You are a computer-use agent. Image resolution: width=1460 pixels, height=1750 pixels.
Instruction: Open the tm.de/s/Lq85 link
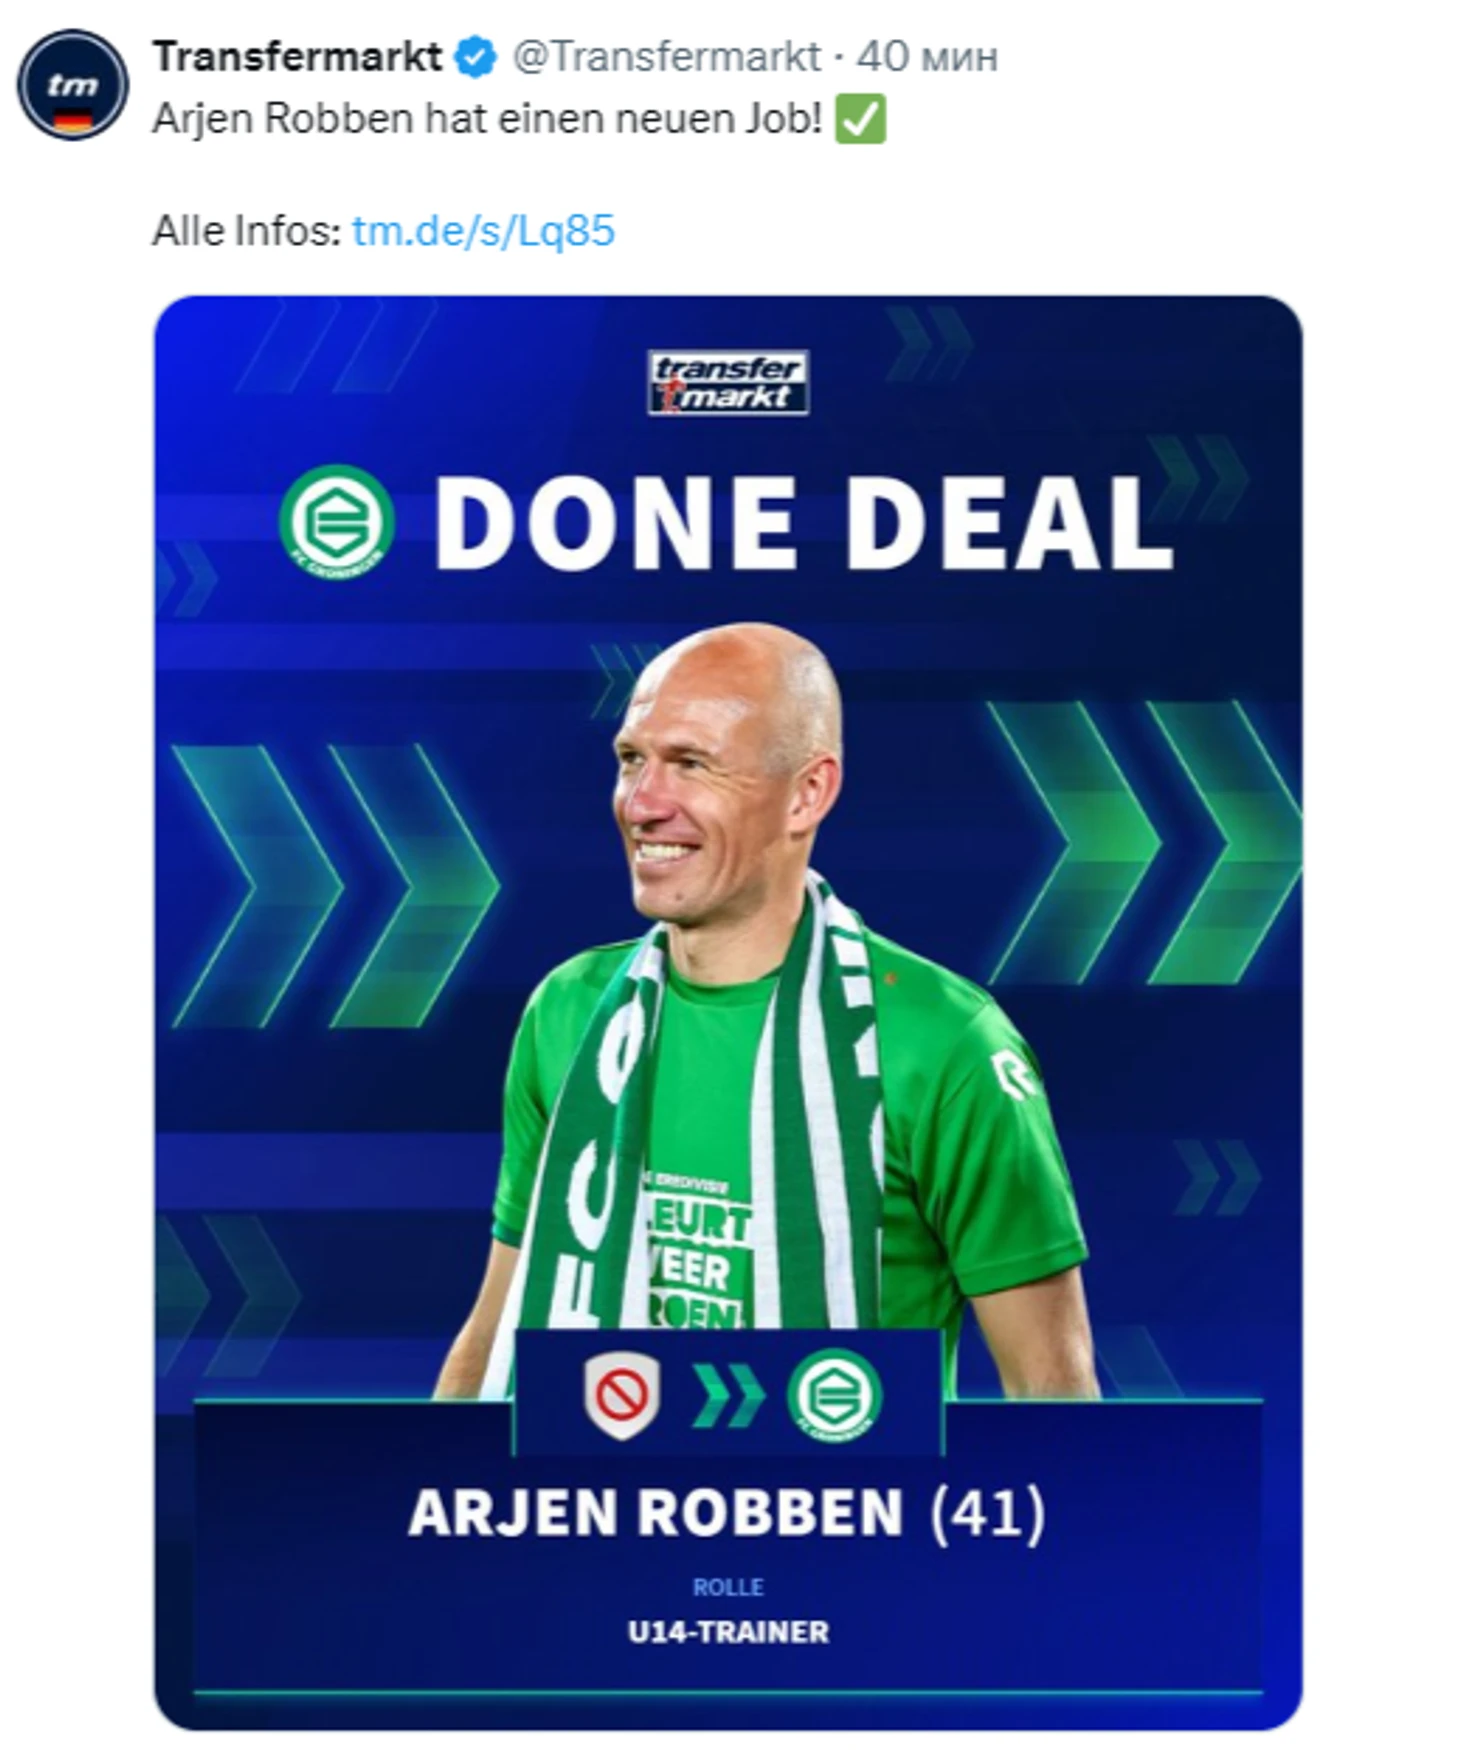click(483, 231)
